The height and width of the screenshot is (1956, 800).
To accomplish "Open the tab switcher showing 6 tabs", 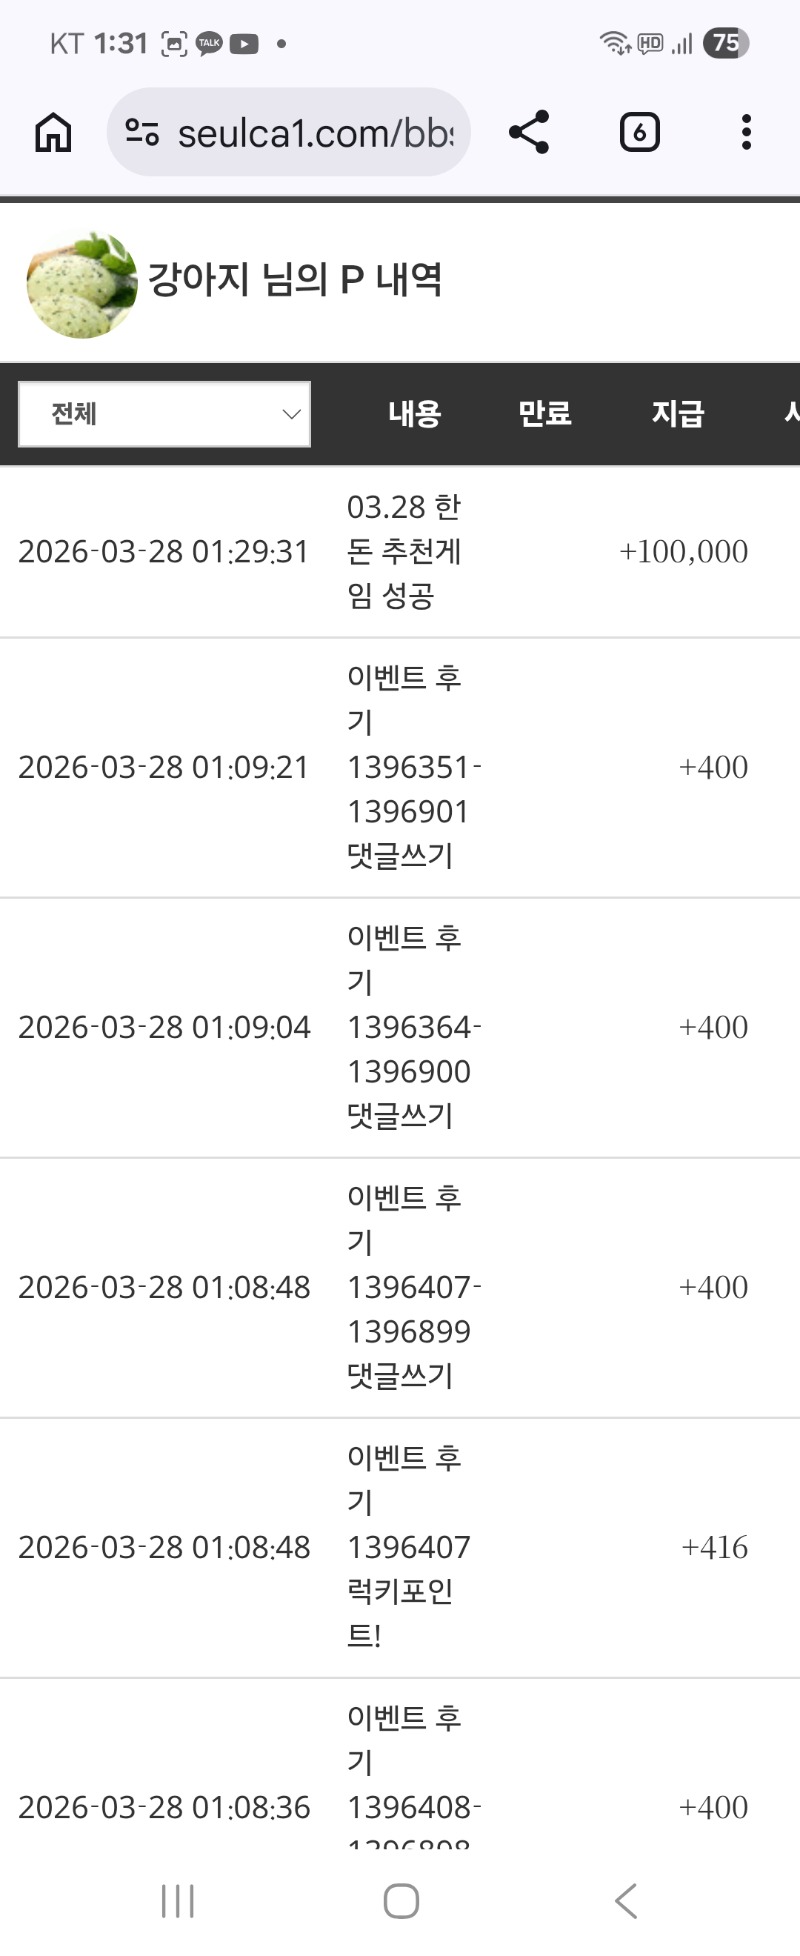I will [639, 132].
